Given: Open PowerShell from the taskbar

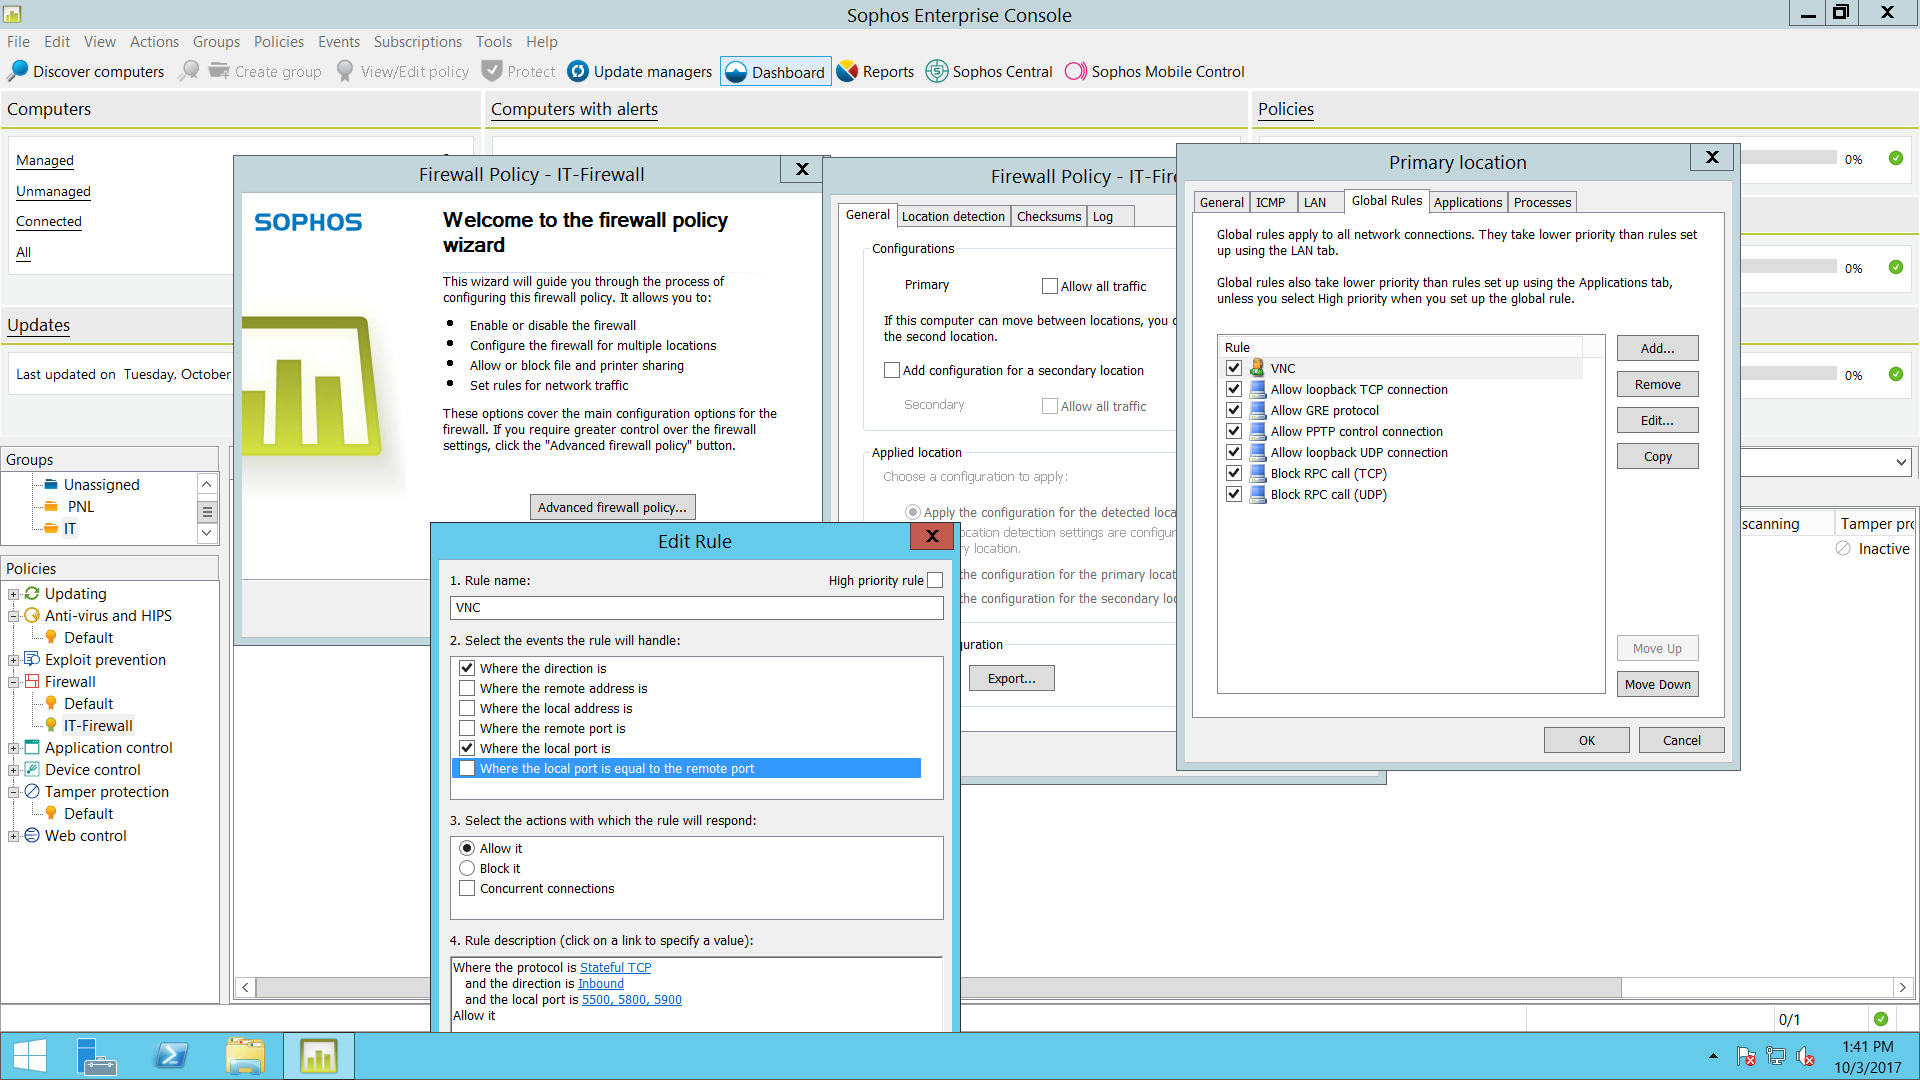Looking at the screenshot, I should click(171, 1056).
